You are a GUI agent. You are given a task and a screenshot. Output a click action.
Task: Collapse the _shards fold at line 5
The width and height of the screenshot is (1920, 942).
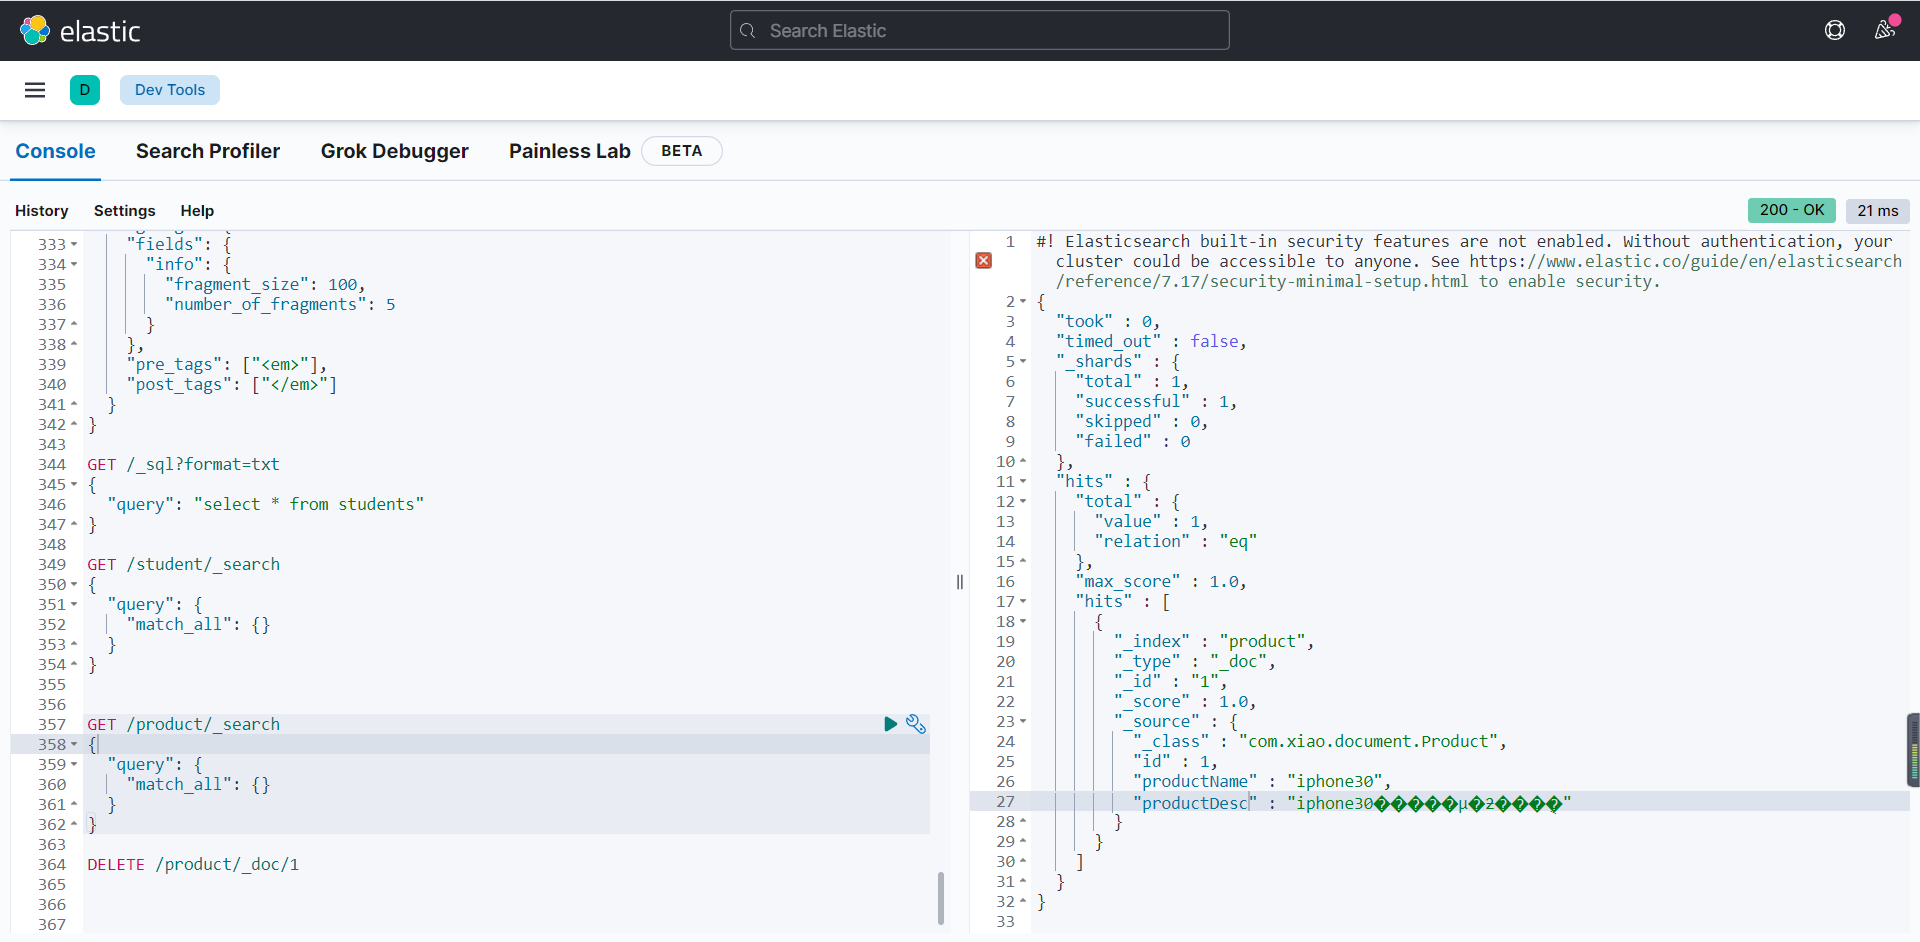pos(1023,361)
